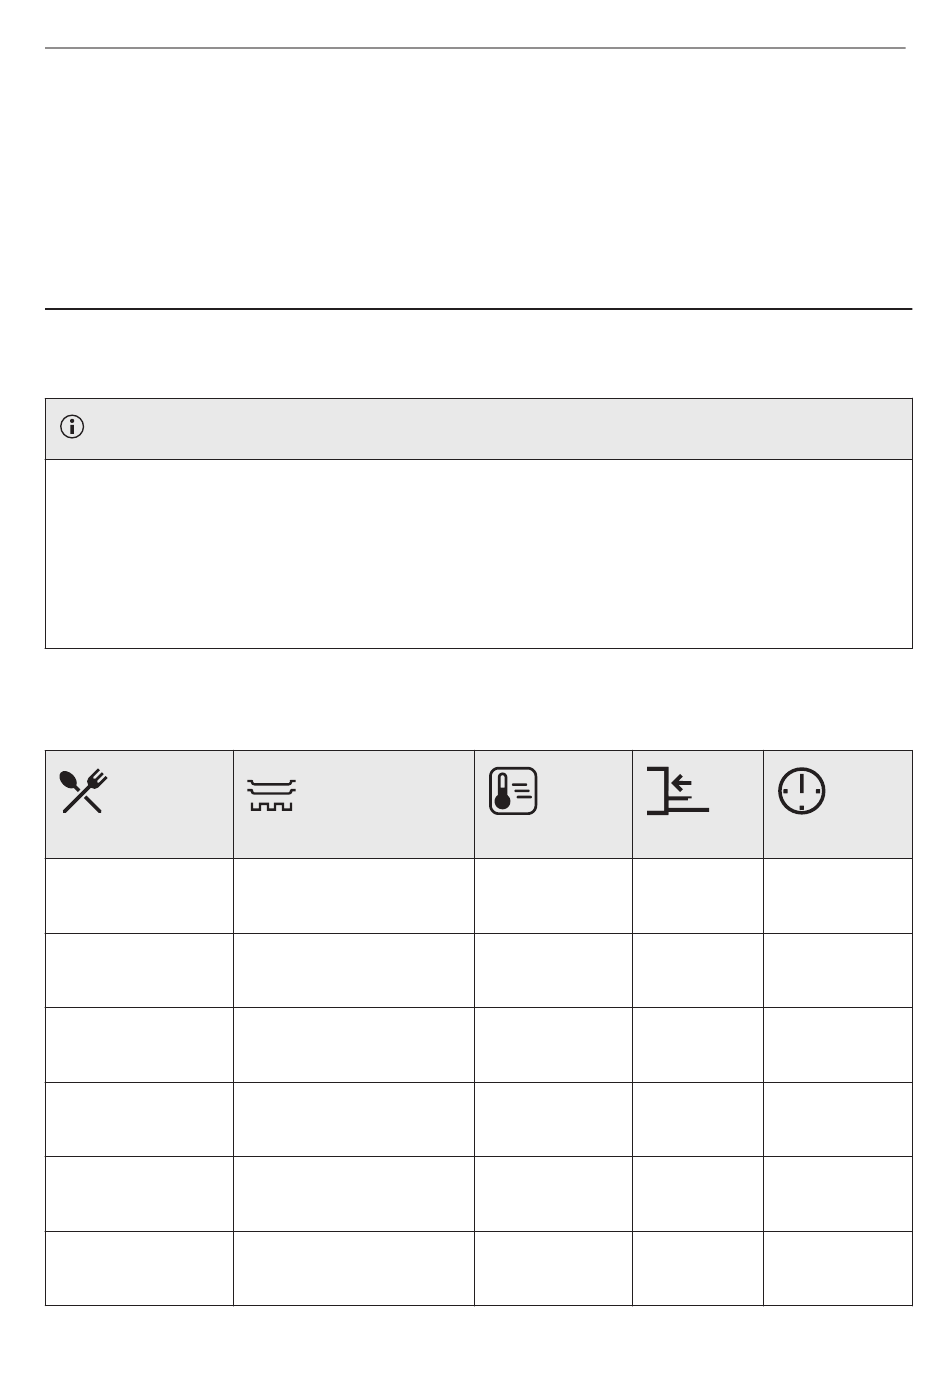
Task: Select the thermometer temperature icon
Action: [x=513, y=791]
